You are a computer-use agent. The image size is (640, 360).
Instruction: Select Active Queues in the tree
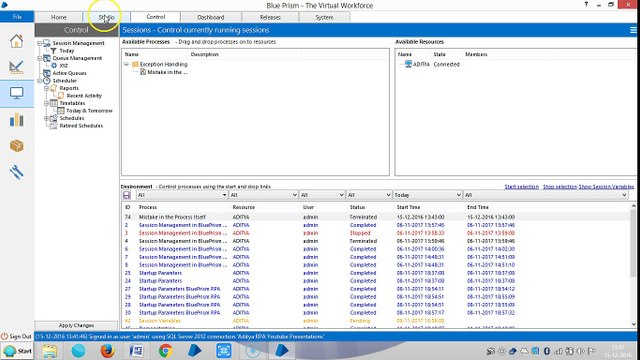pyautogui.click(x=69, y=73)
